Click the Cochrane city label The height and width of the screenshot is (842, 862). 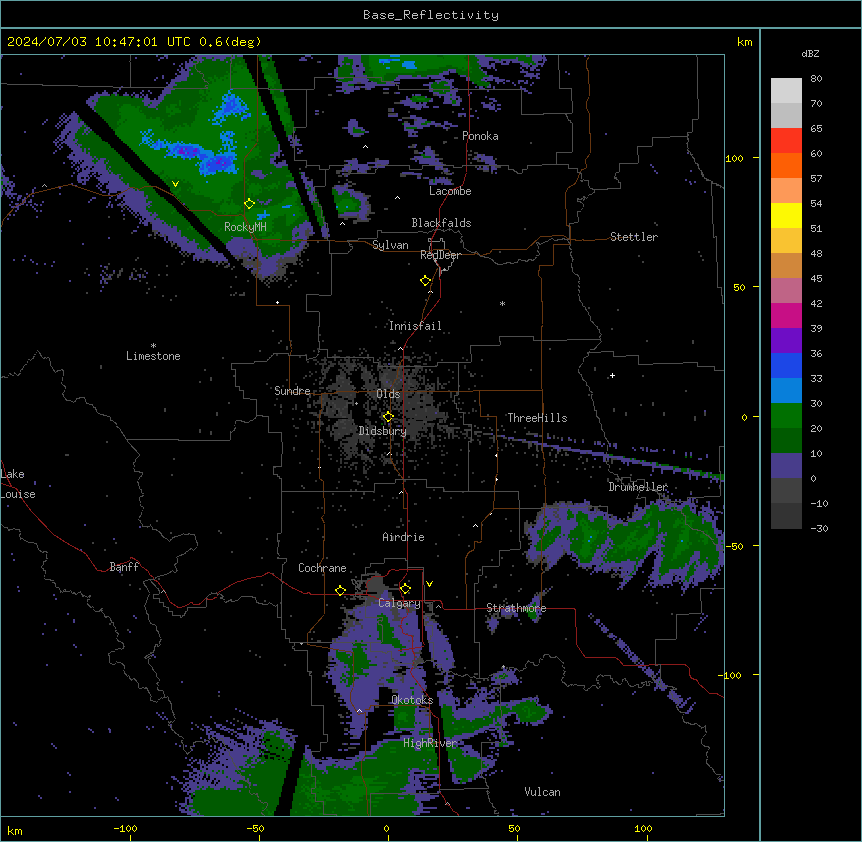coord(322,568)
